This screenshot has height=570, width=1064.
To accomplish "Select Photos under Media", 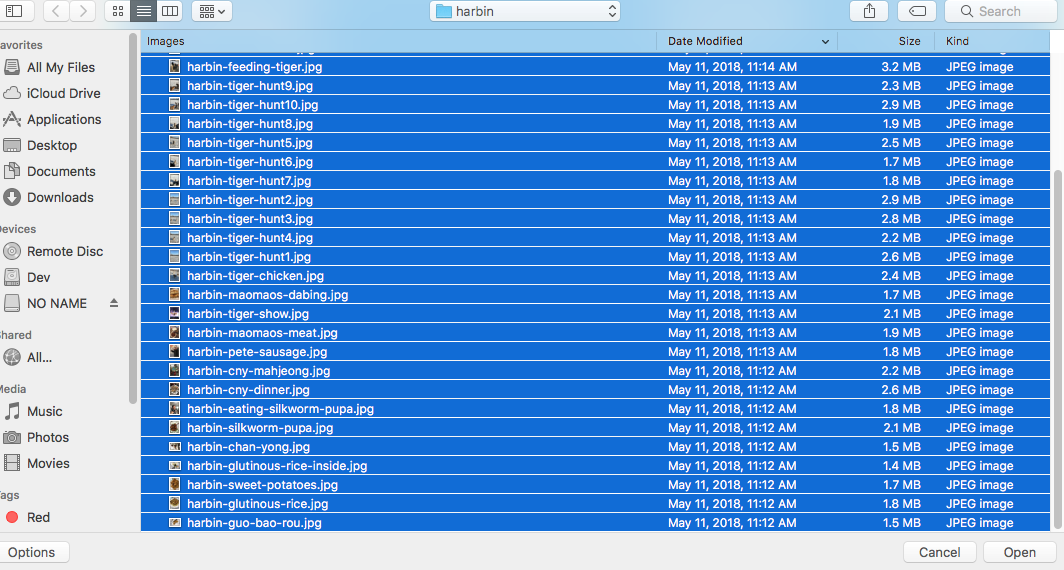I will (x=48, y=437).
